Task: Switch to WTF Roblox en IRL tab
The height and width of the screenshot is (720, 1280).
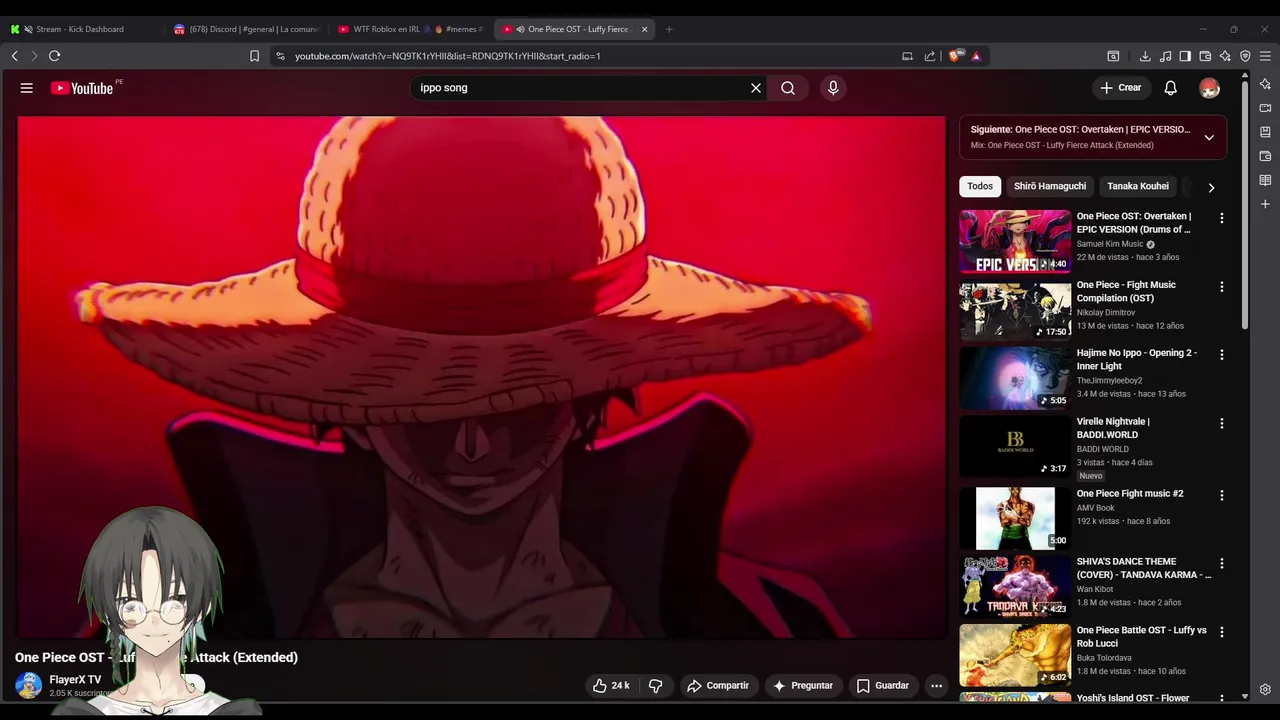Action: pyautogui.click(x=410, y=29)
